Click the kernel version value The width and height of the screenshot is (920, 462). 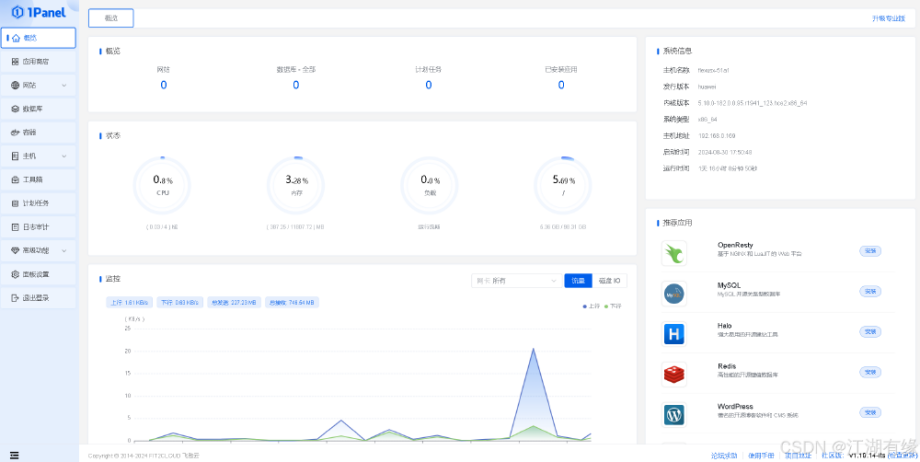pos(752,103)
